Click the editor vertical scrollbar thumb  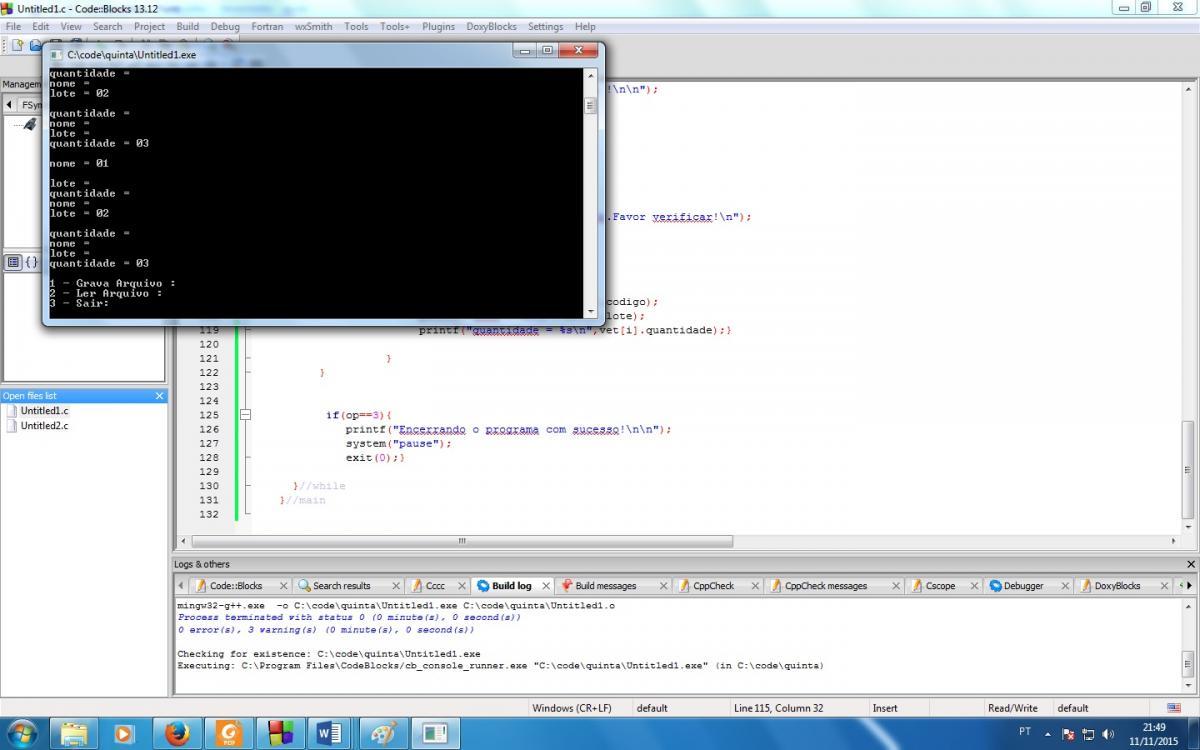pyautogui.click(x=1190, y=468)
